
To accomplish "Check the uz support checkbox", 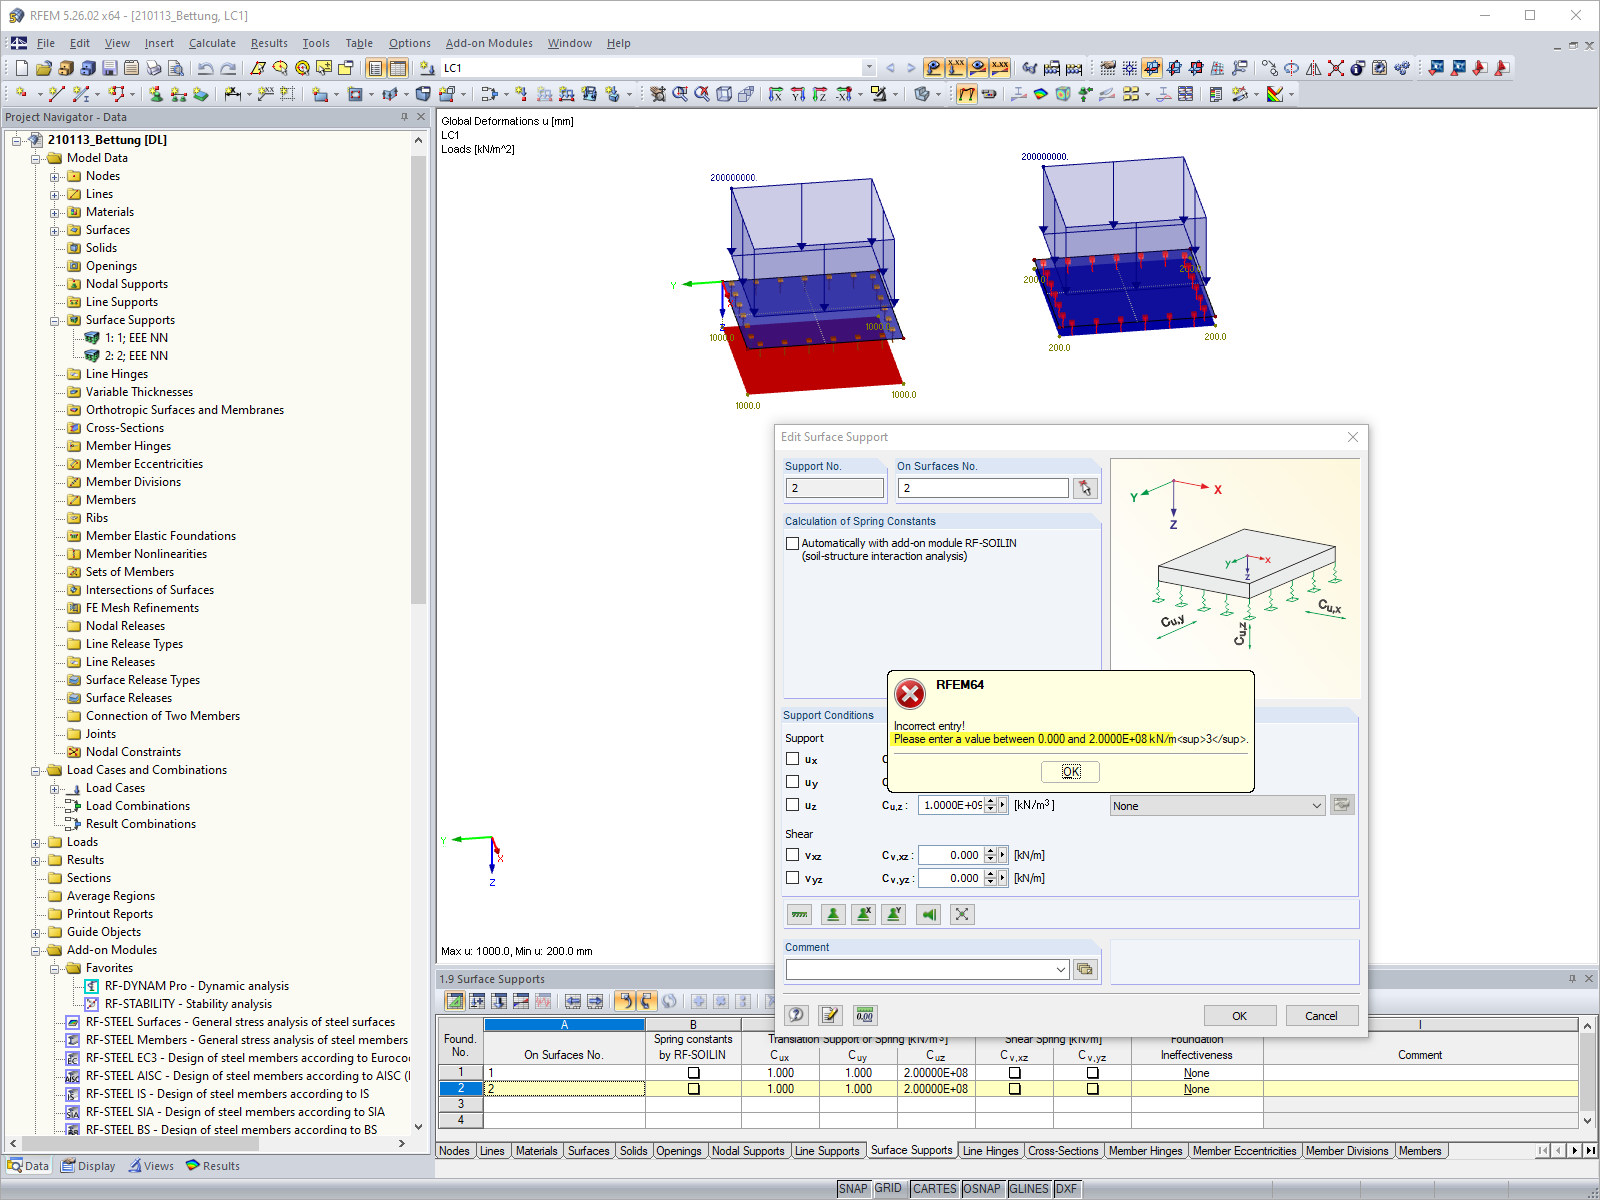I will (x=792, y=805).
